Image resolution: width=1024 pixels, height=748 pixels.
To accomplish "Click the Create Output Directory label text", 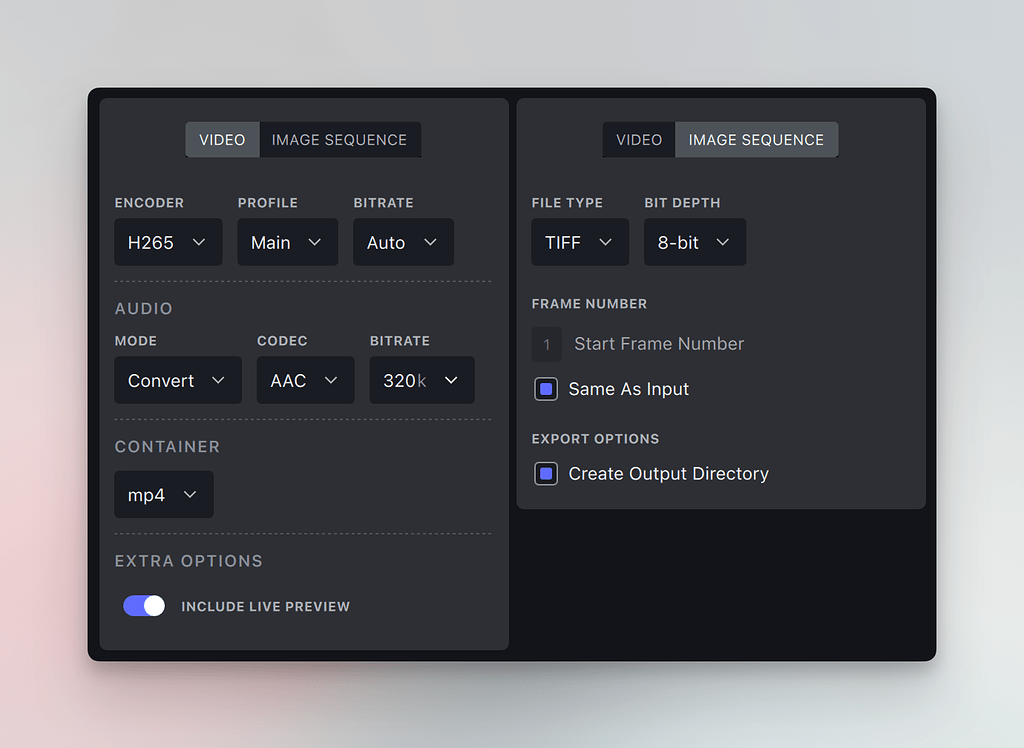I will pyautogui.click(x=668, y=474).
